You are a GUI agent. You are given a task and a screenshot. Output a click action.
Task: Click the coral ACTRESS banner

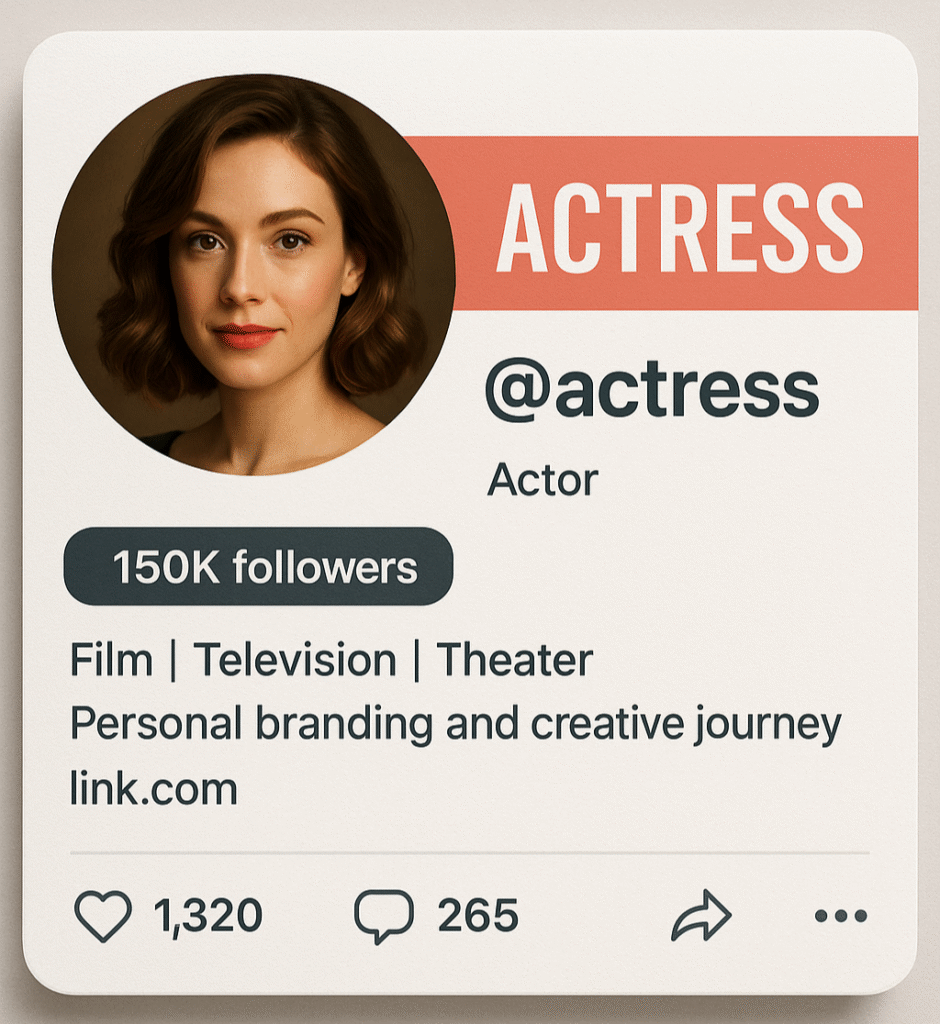point(680,223)
